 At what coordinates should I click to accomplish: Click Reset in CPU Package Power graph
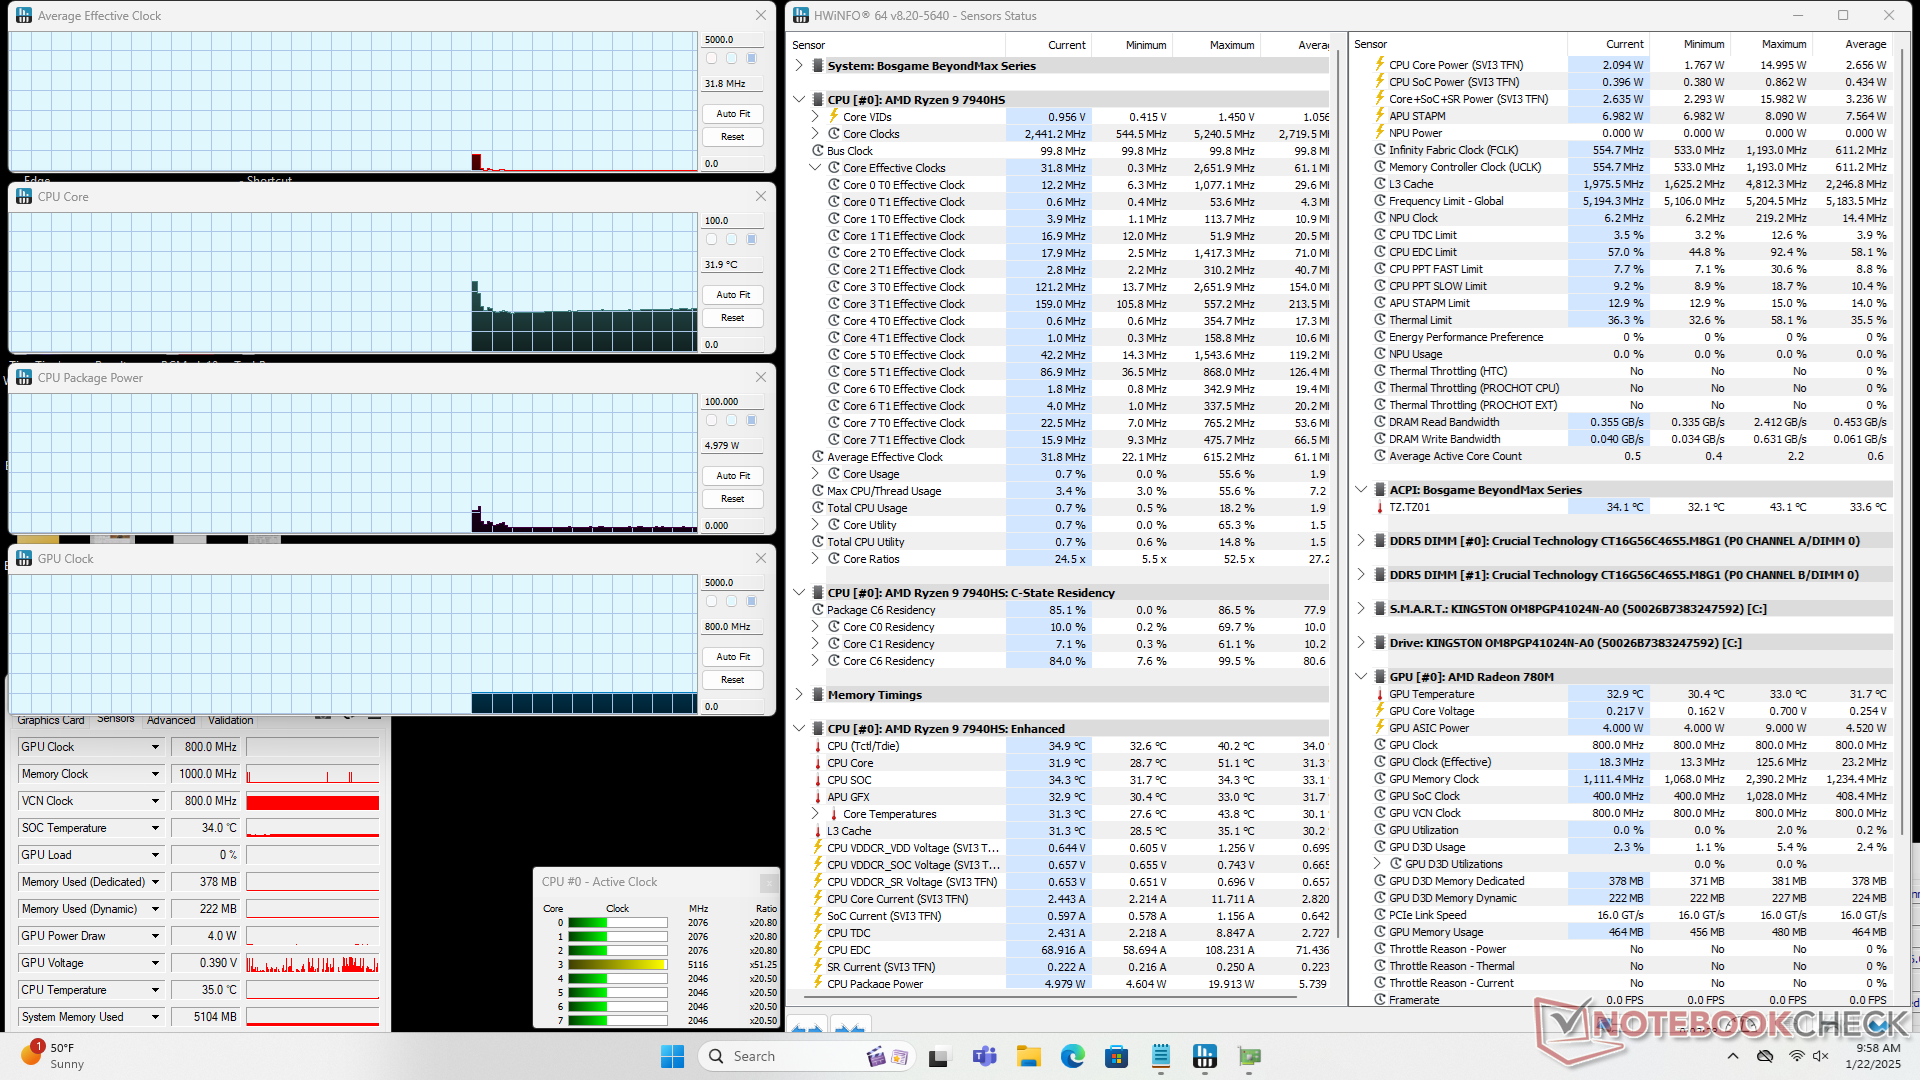pos(733,499)
